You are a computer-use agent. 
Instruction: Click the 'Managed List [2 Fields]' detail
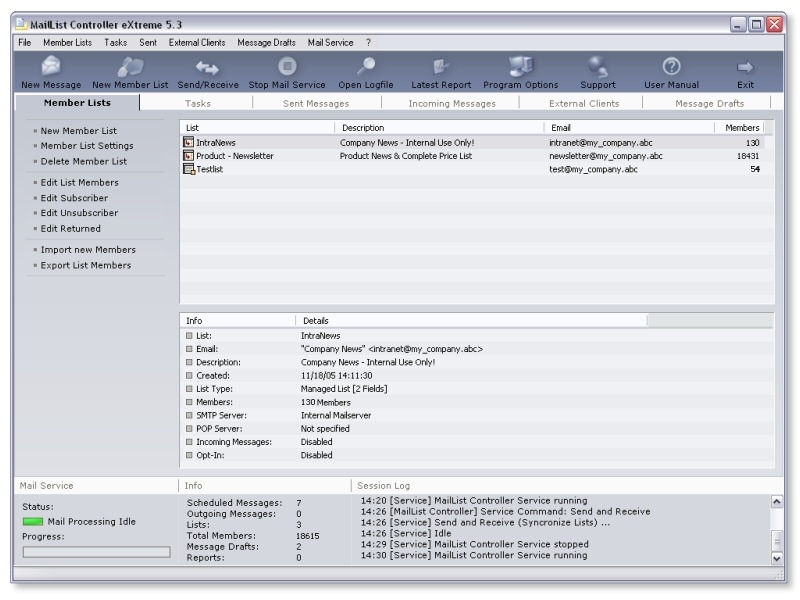click(344, 389)
